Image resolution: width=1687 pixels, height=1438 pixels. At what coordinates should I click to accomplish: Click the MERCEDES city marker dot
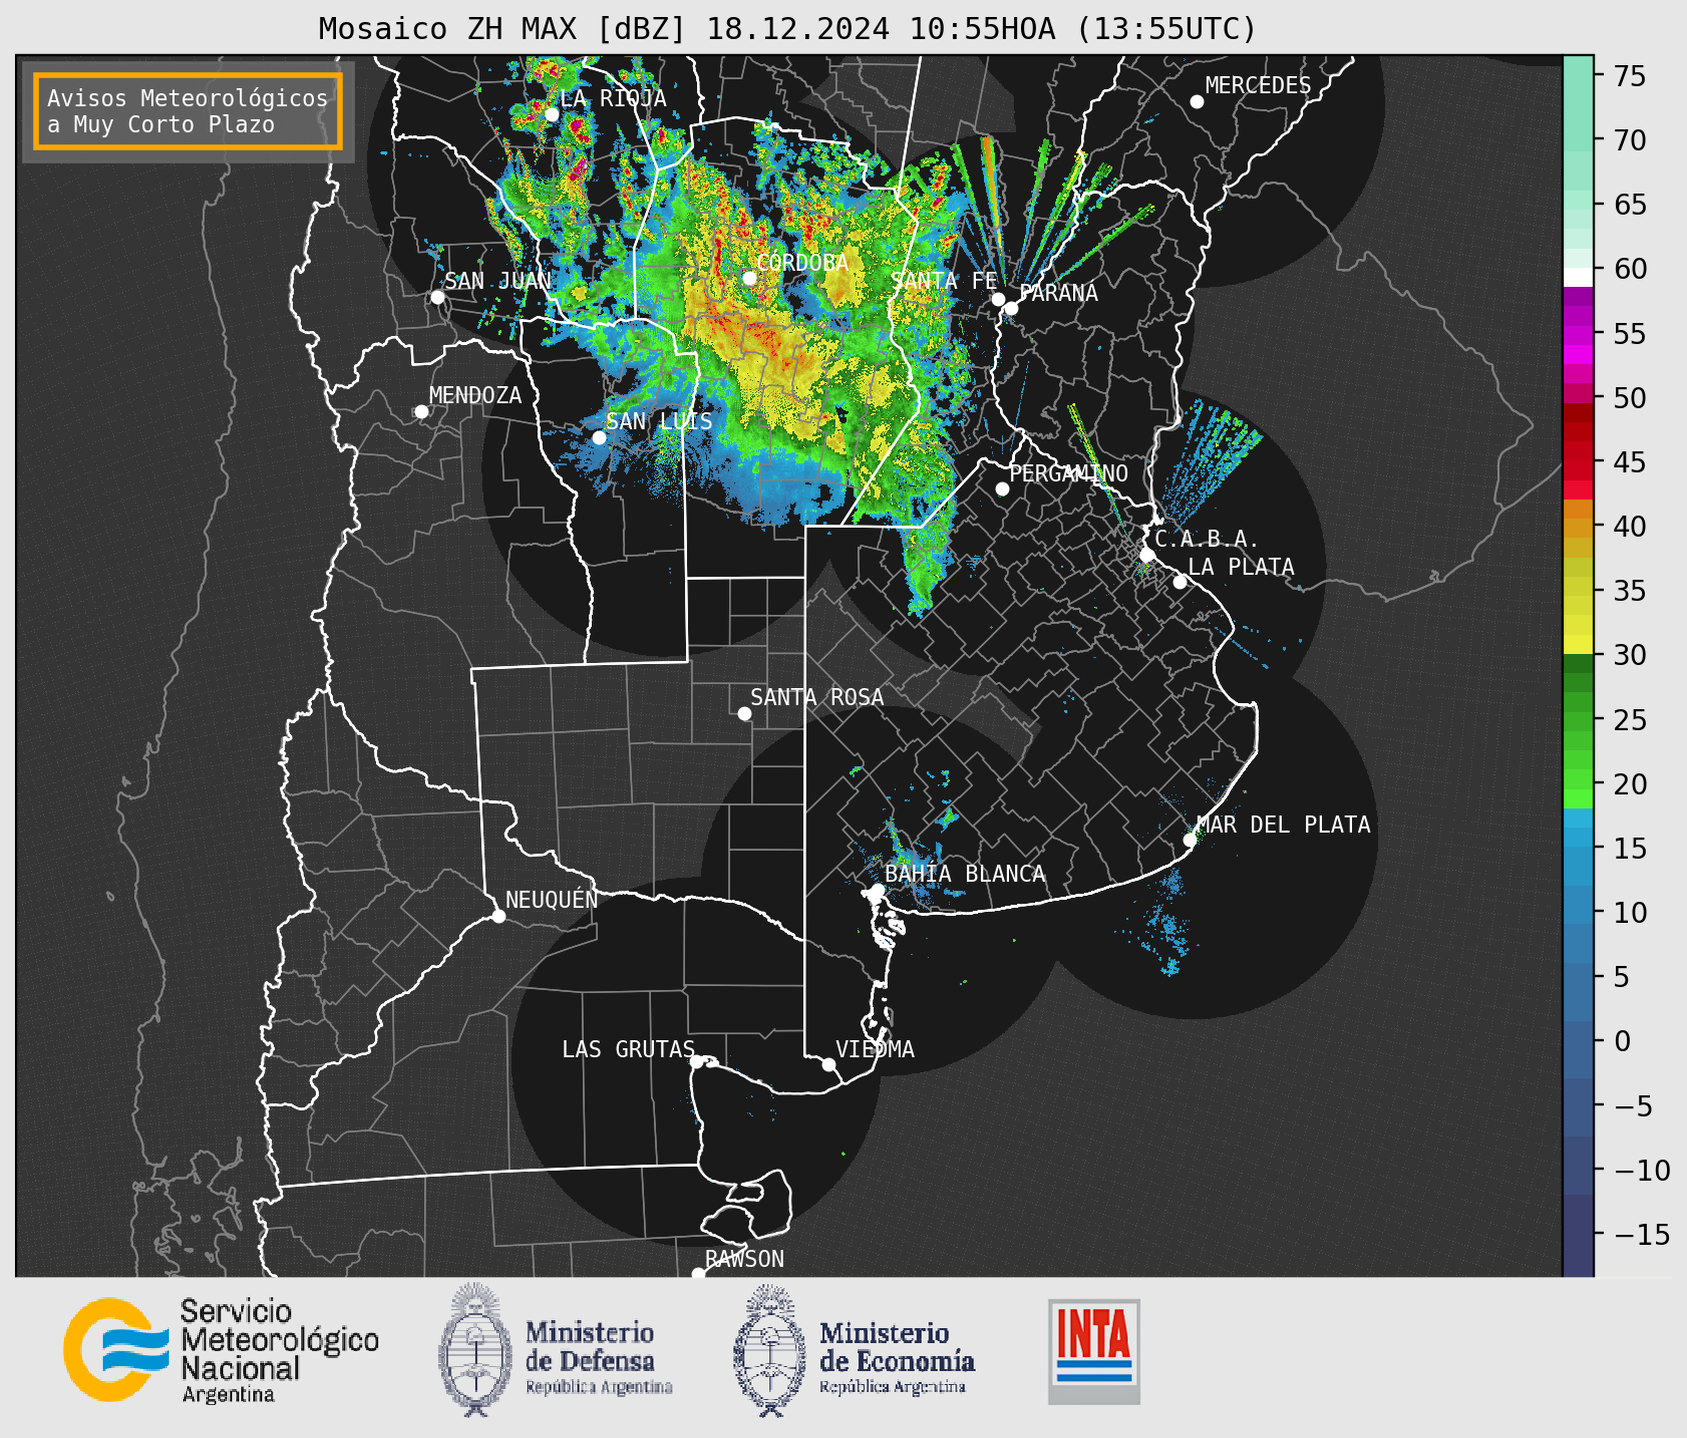tap(1197, 102)
